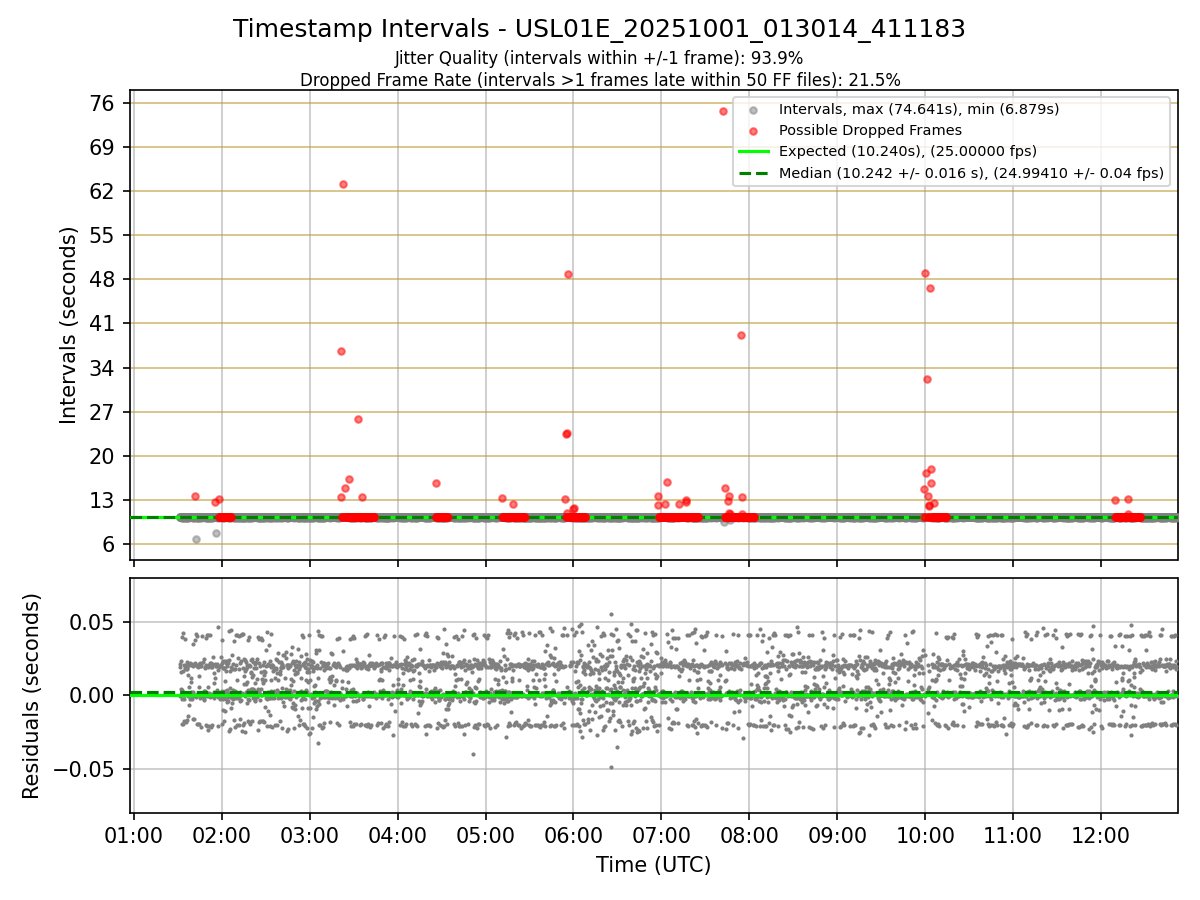Screen dimensions: 1200x900
Task: Click the highest red outlier near 74 seconds
Action: coord(723,111)
